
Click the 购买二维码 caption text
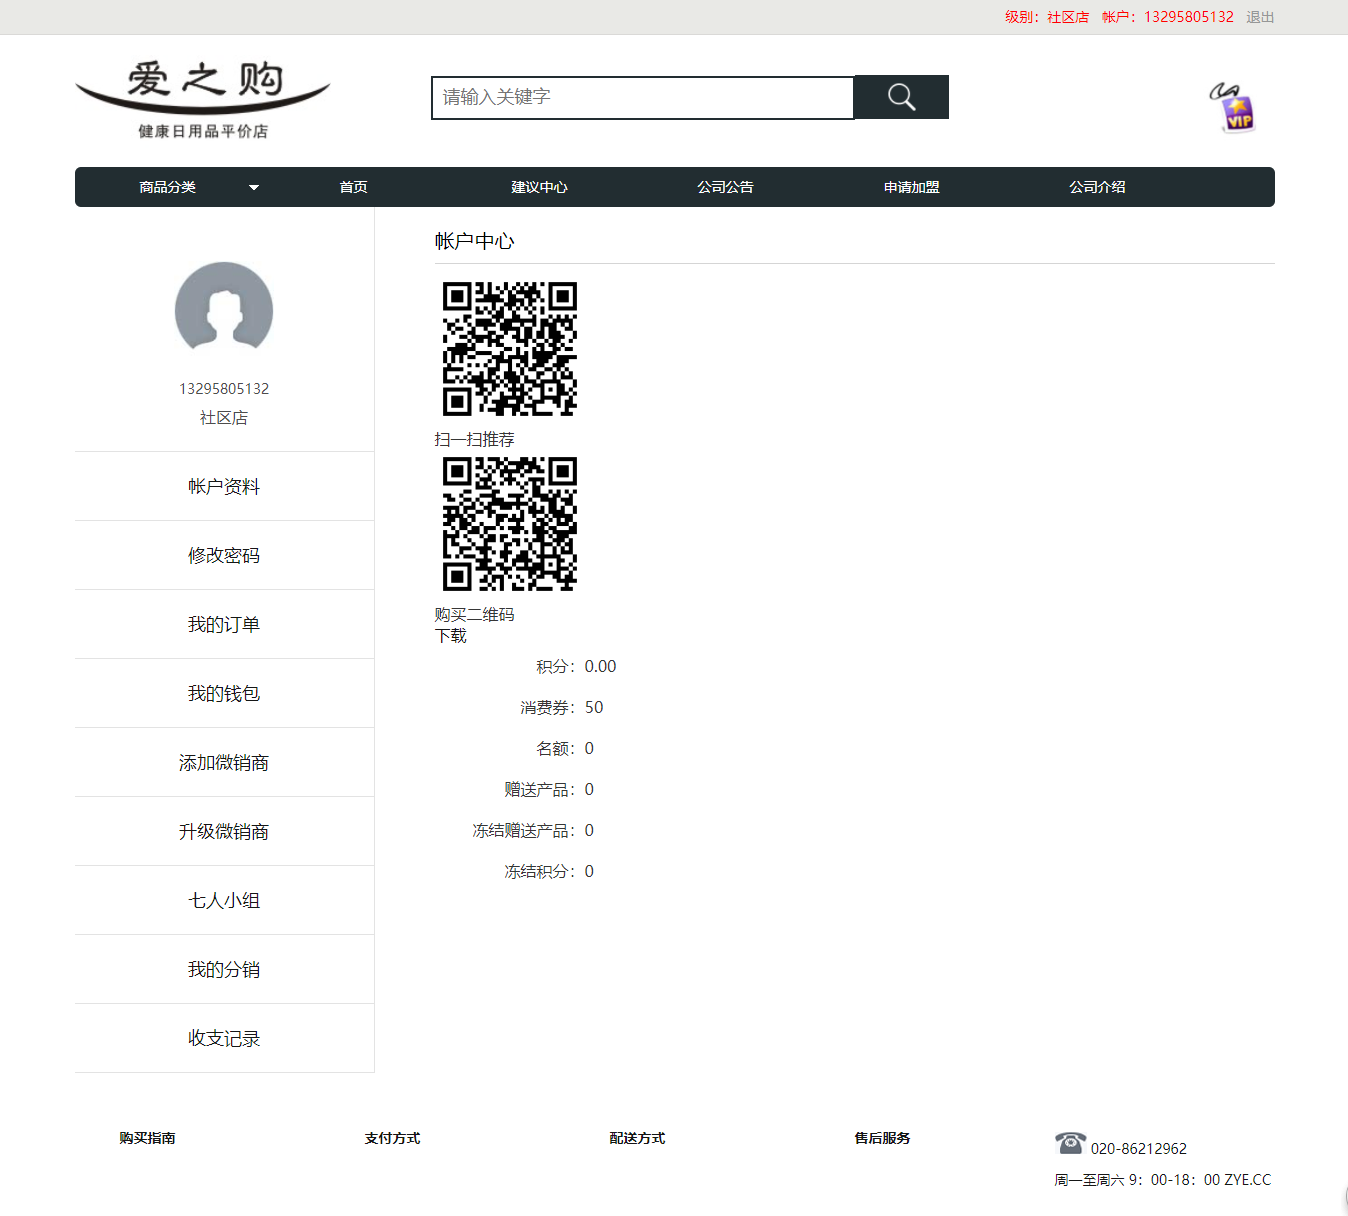475,614
